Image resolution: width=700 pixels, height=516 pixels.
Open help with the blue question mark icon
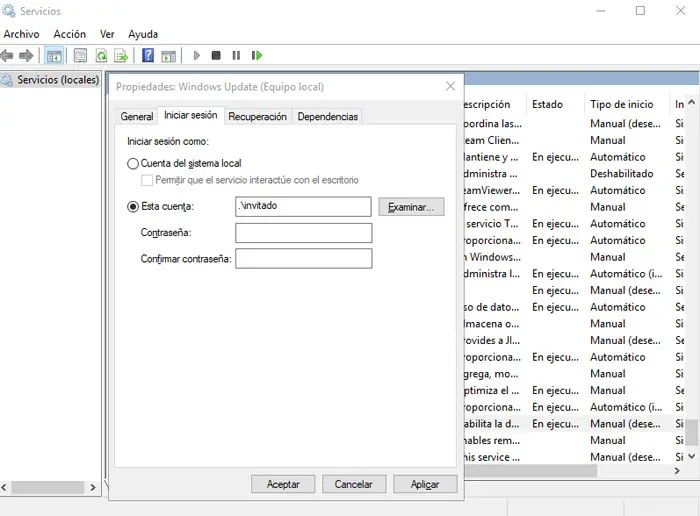[148, 56]
